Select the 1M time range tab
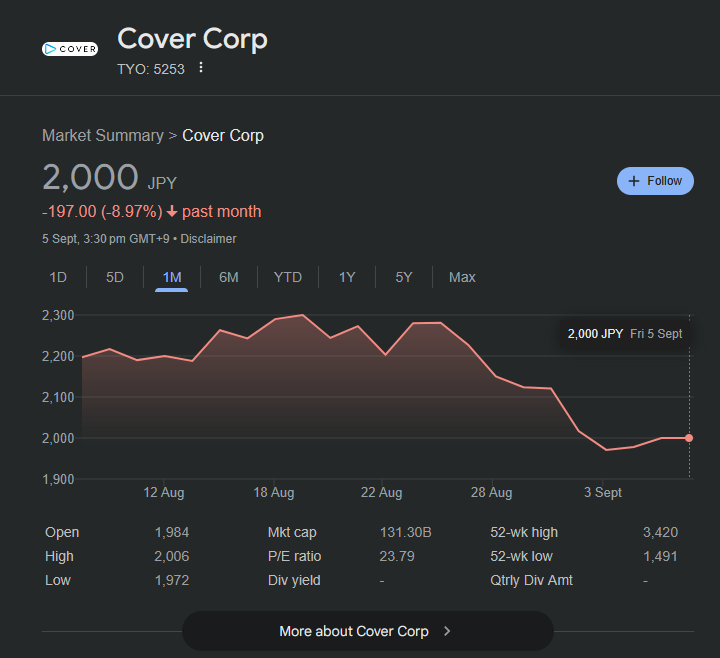The width and height of the screenshot is (720, 658). (172, 277)
